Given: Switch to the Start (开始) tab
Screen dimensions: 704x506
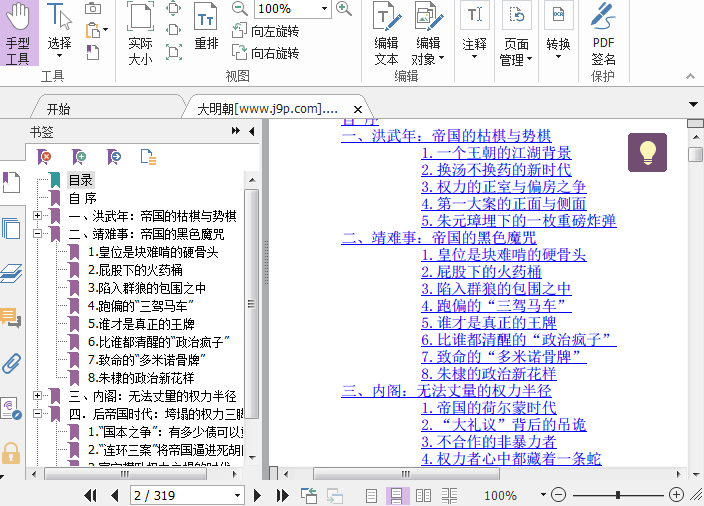Looking at the screenshot, I should 58,109.
